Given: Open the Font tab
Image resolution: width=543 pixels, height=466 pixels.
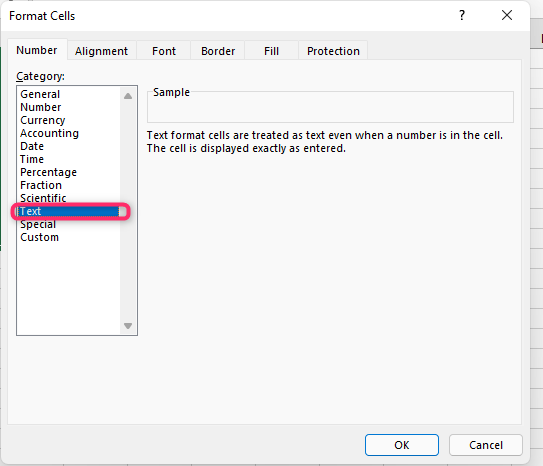Looking at the screenshot, I should pos(164,51).
